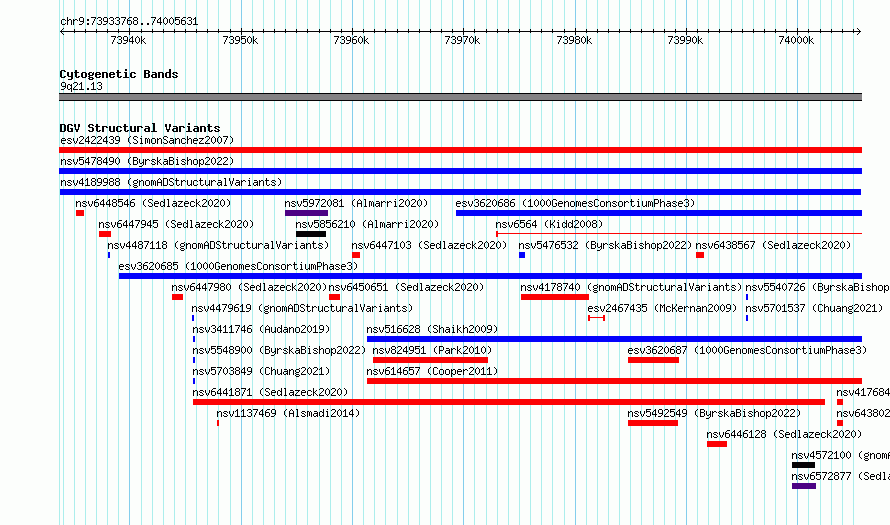Click the thin red nsv6564 Kidd2008 line
This screenshot has width=890, height=525.
click(679, 233)
